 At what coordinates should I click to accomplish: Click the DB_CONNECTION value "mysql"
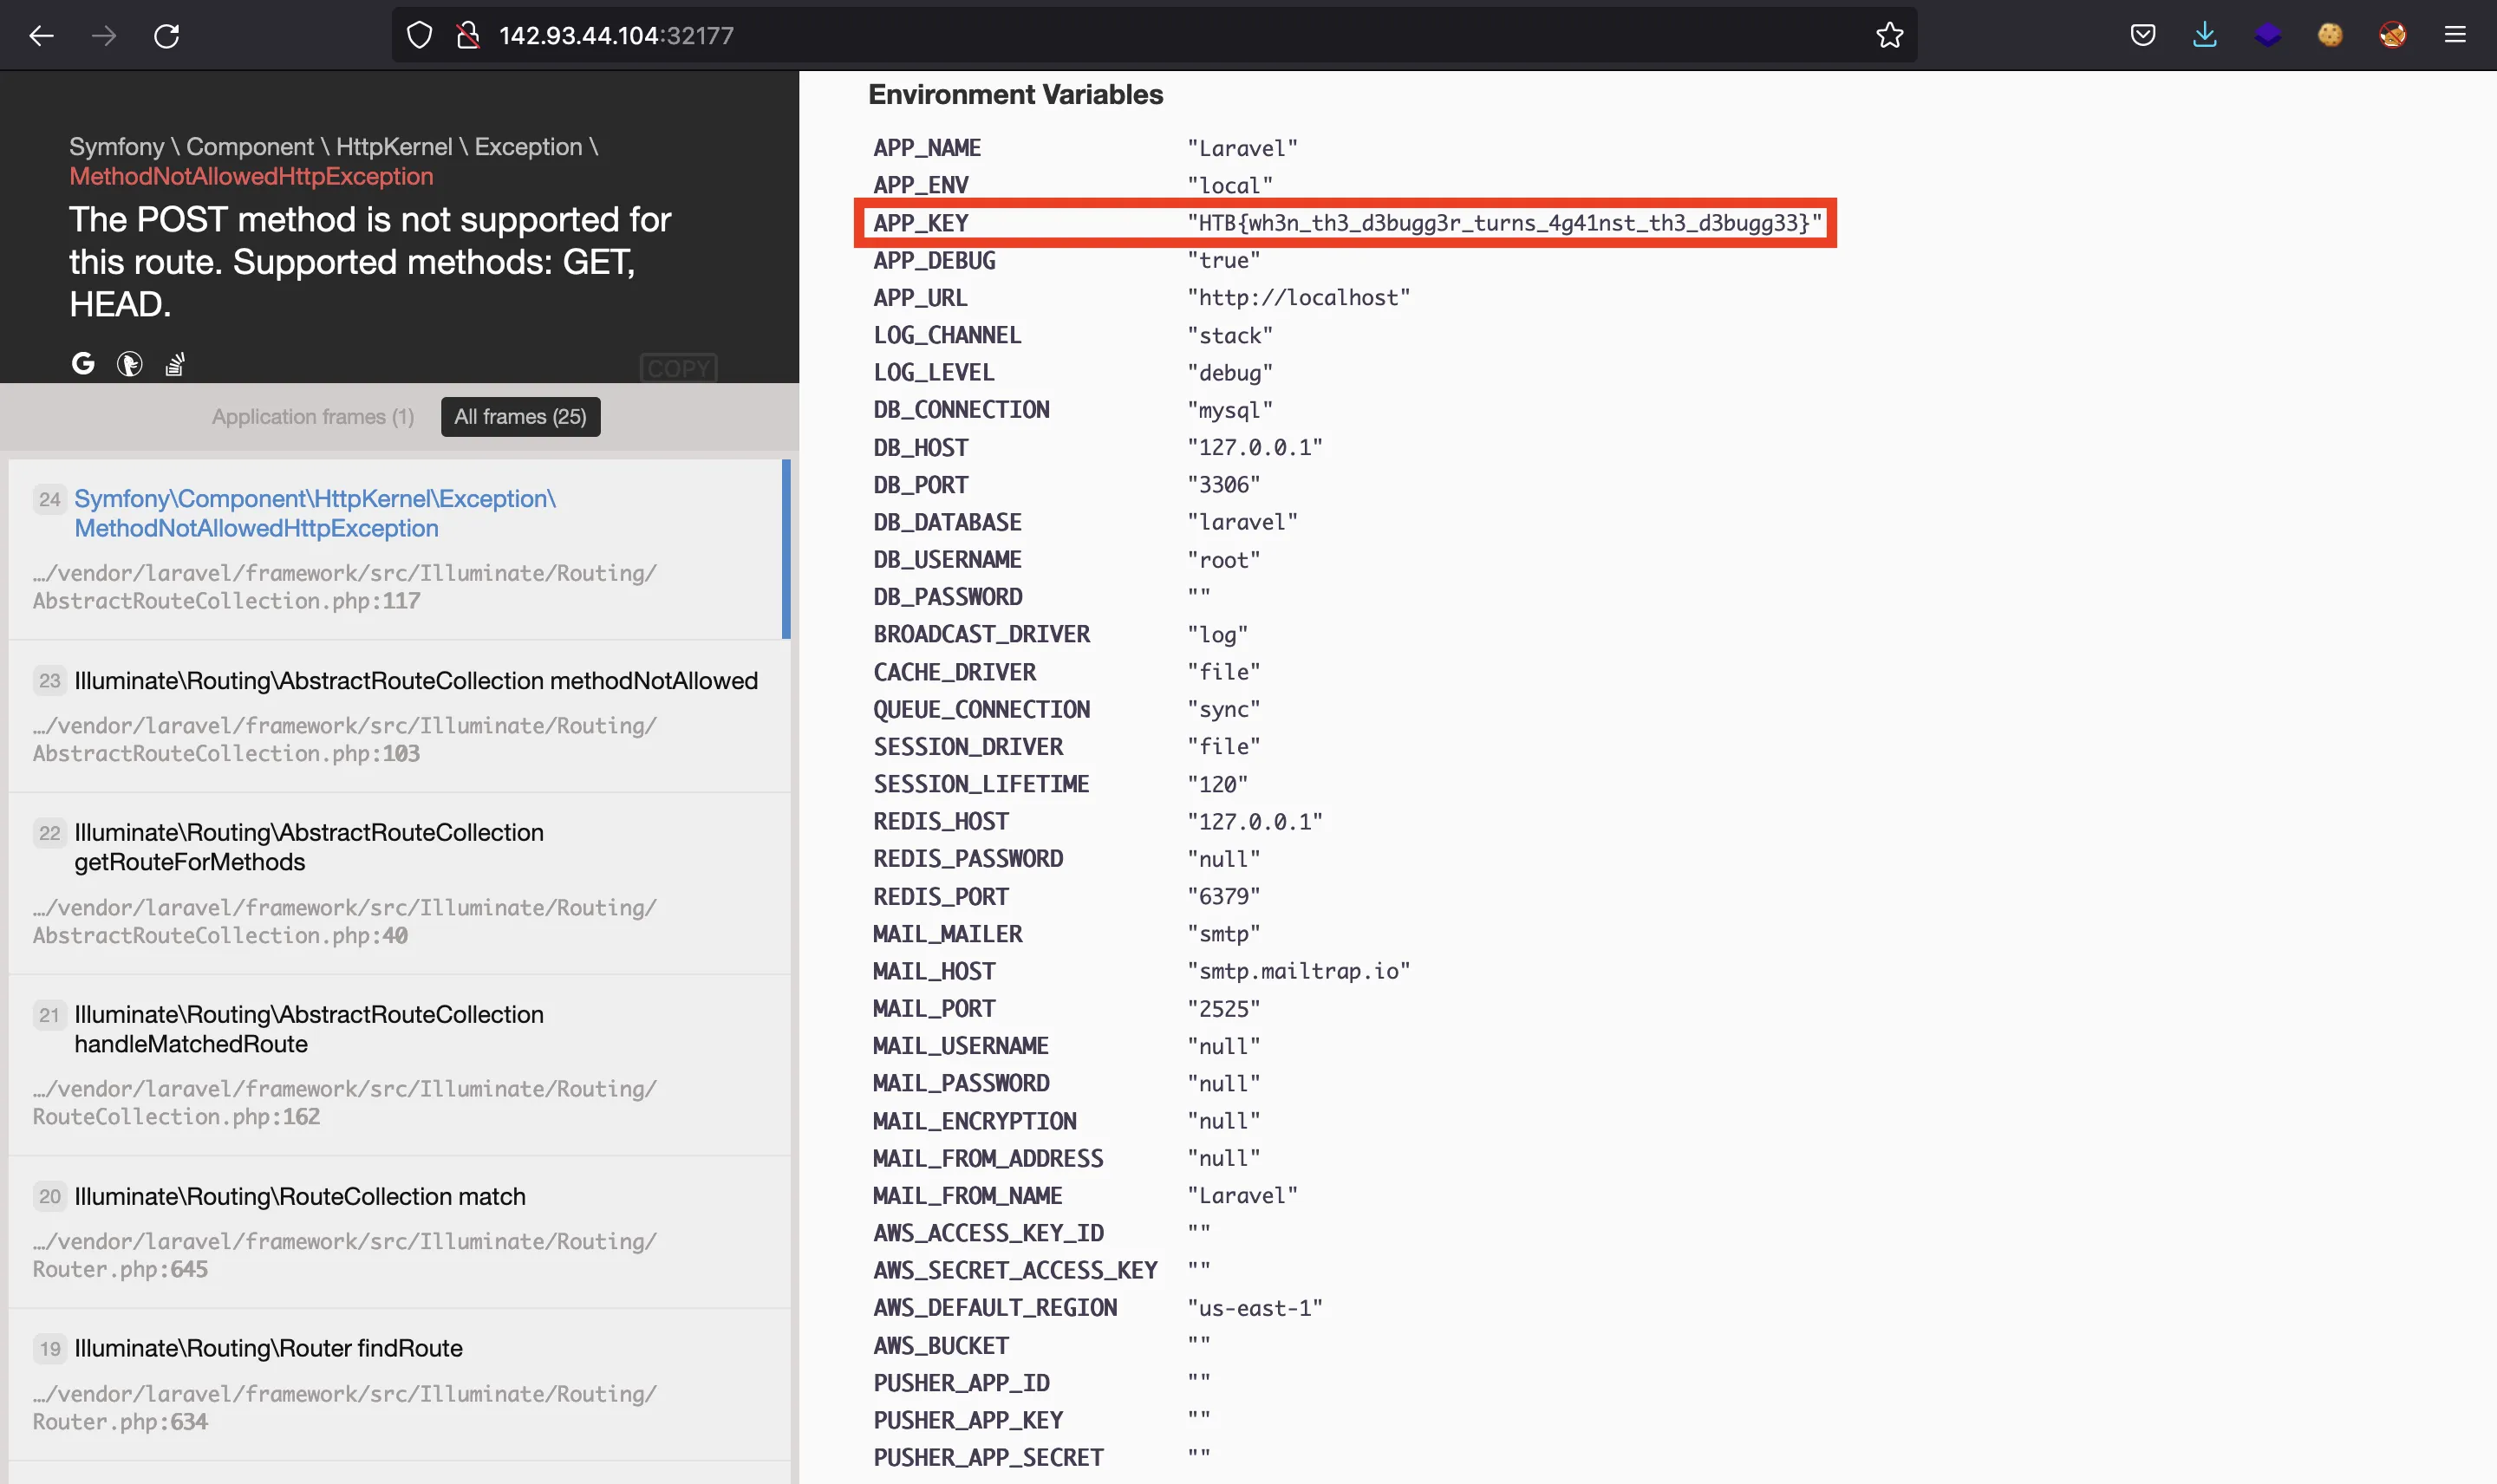pyautogui.click(x=1230, y=410)
